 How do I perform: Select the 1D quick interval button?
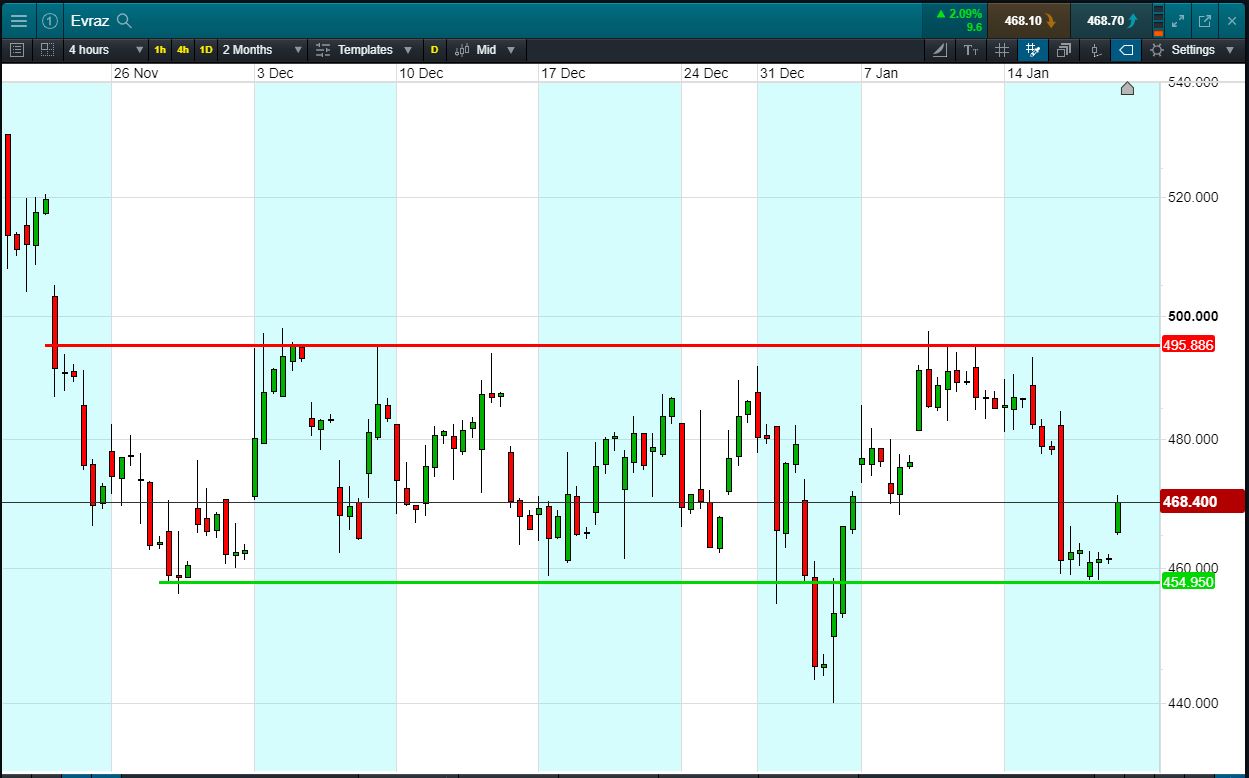(x=206, y=49)
